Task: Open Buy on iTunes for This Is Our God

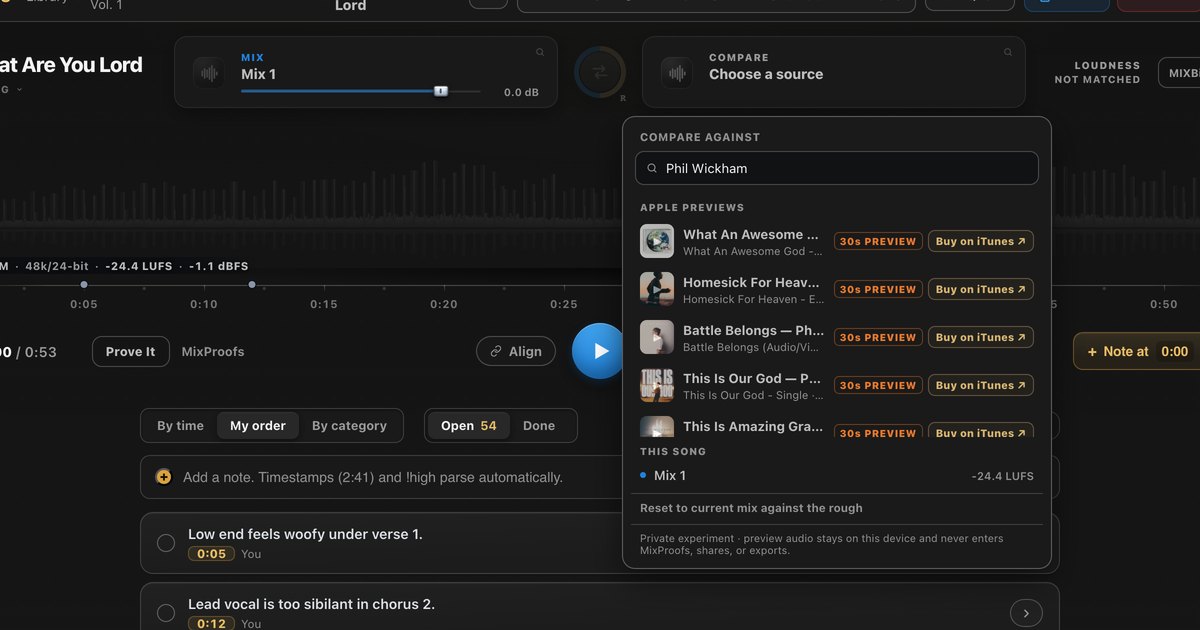Action: click(981, 385)
